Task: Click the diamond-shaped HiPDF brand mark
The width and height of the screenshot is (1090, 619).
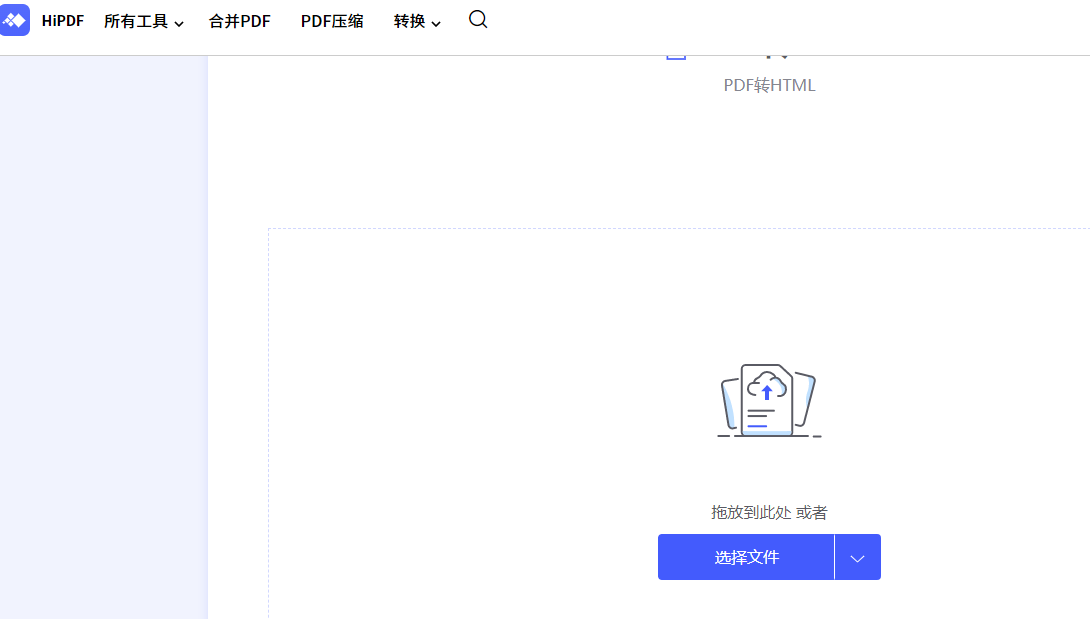Action: tap(16, 20)
